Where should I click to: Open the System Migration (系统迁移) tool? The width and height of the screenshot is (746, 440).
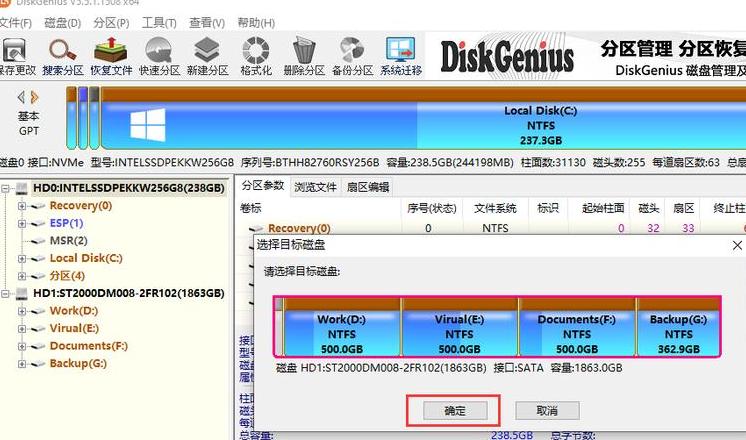tap(401, 51)
